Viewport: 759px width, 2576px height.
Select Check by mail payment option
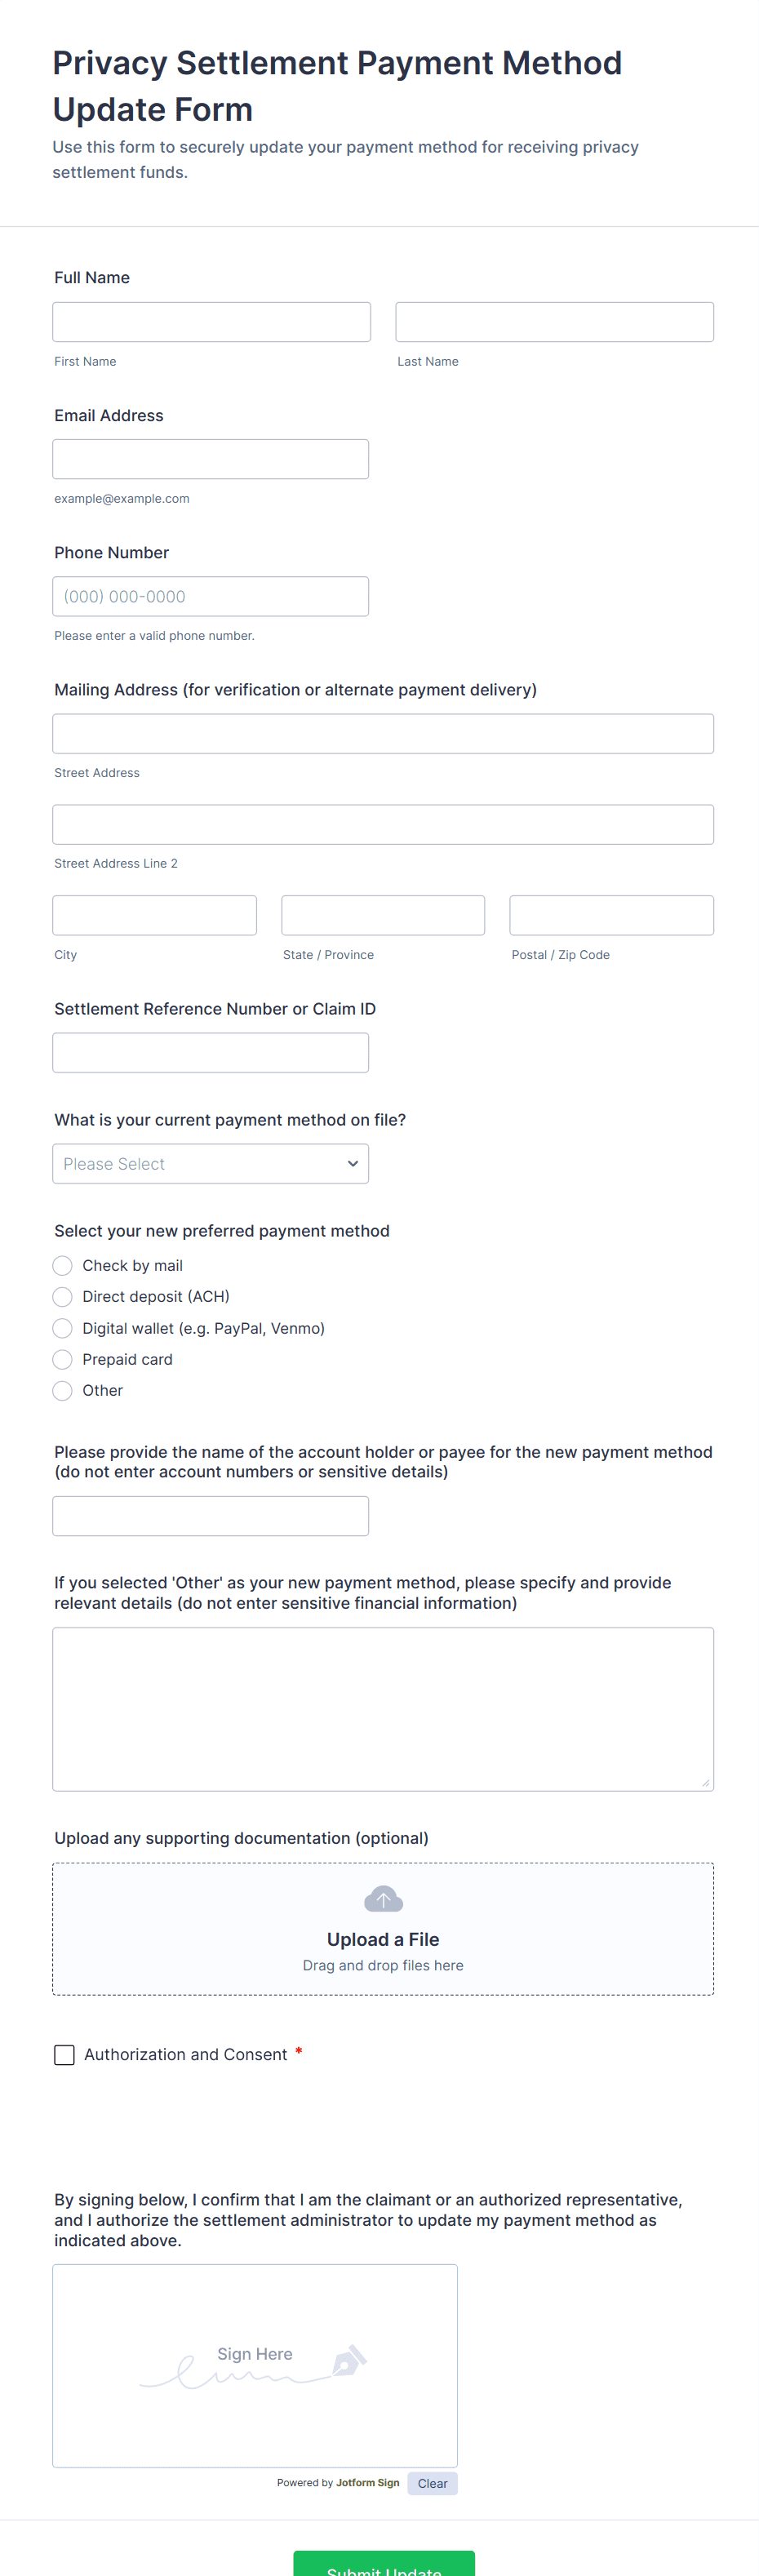point(63,1266)
